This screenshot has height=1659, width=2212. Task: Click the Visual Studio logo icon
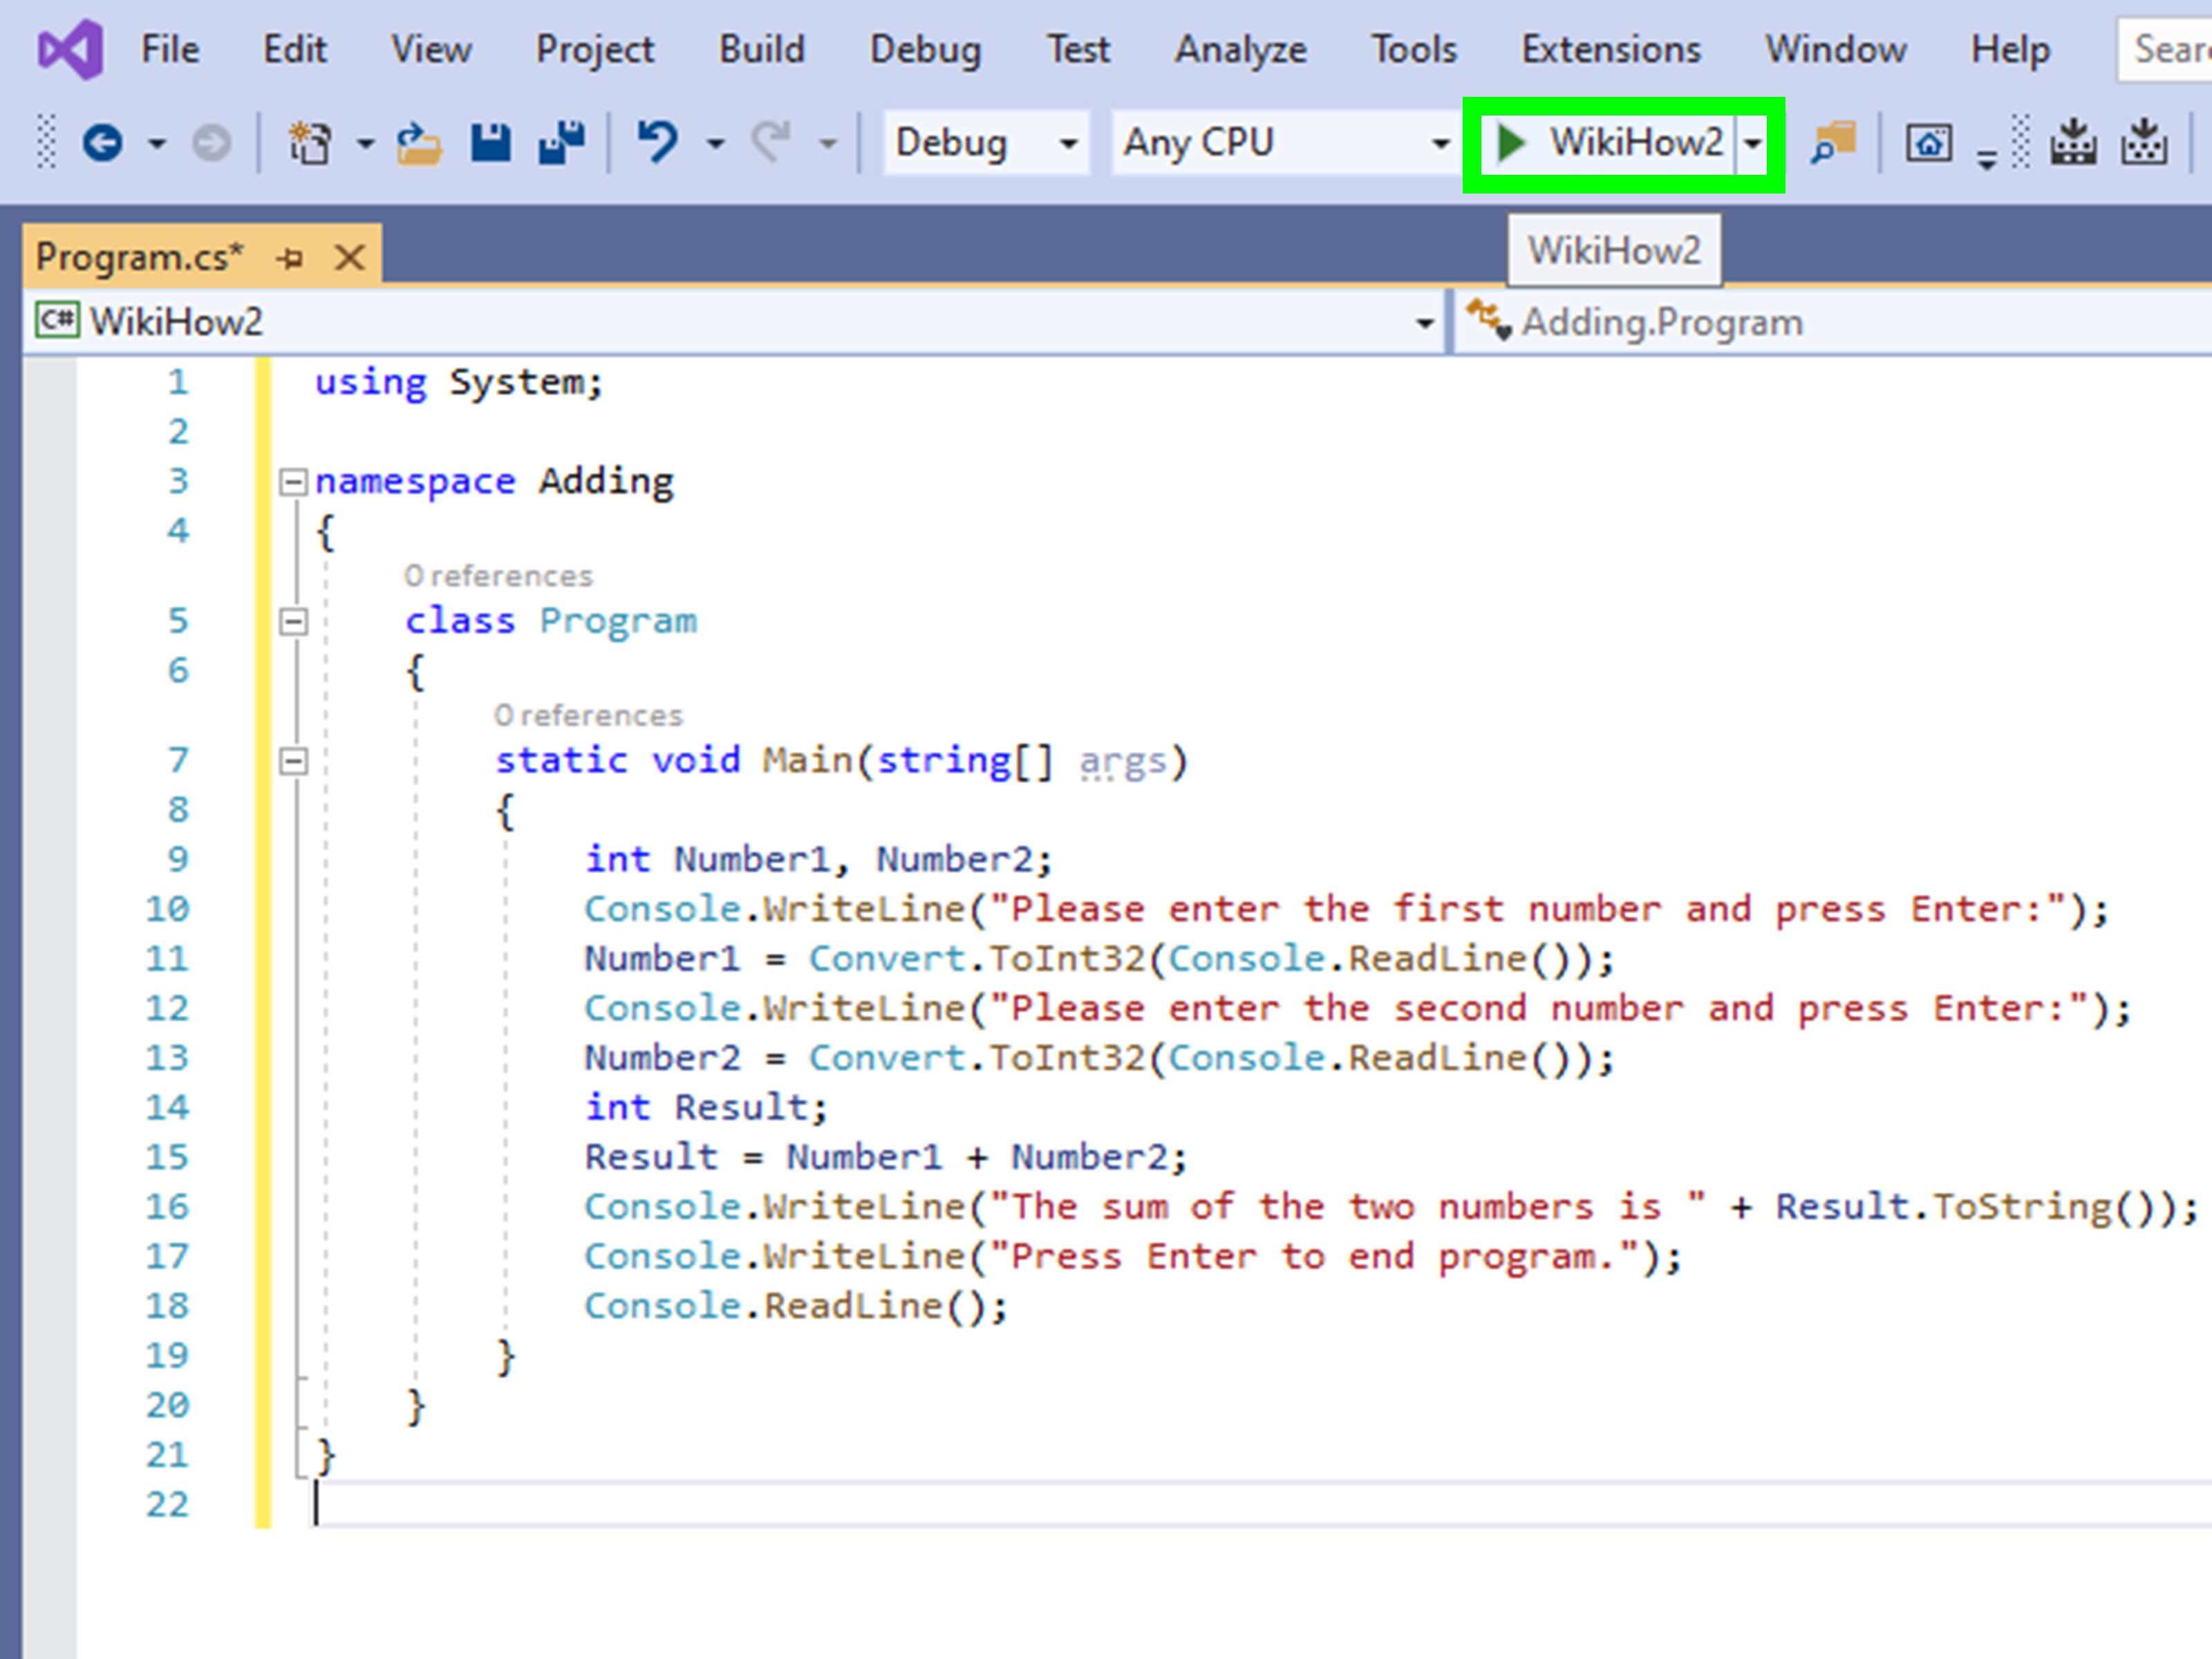70,49
